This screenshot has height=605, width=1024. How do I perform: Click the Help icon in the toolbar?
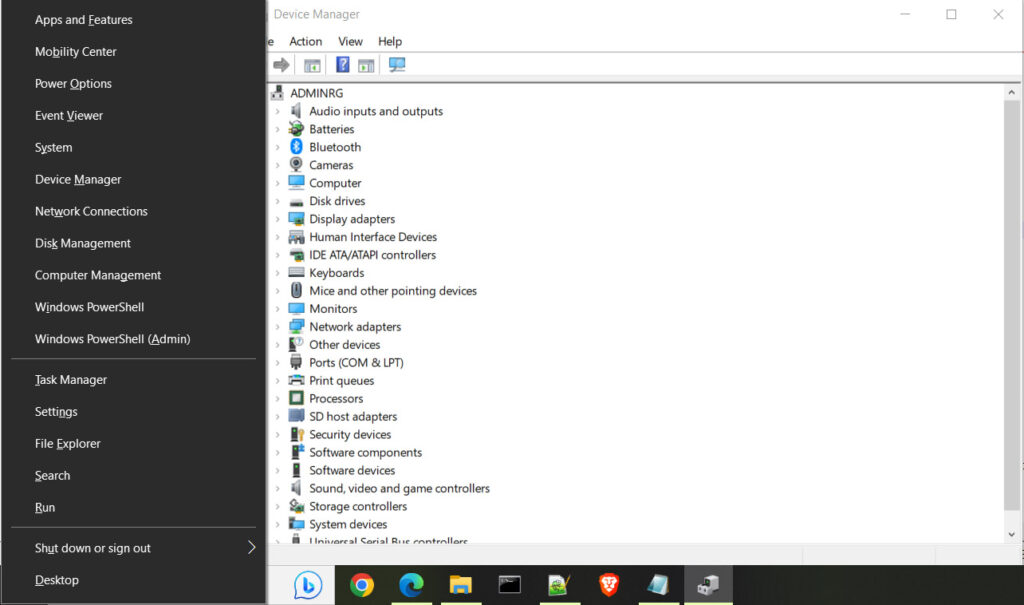tap(341, 64)
